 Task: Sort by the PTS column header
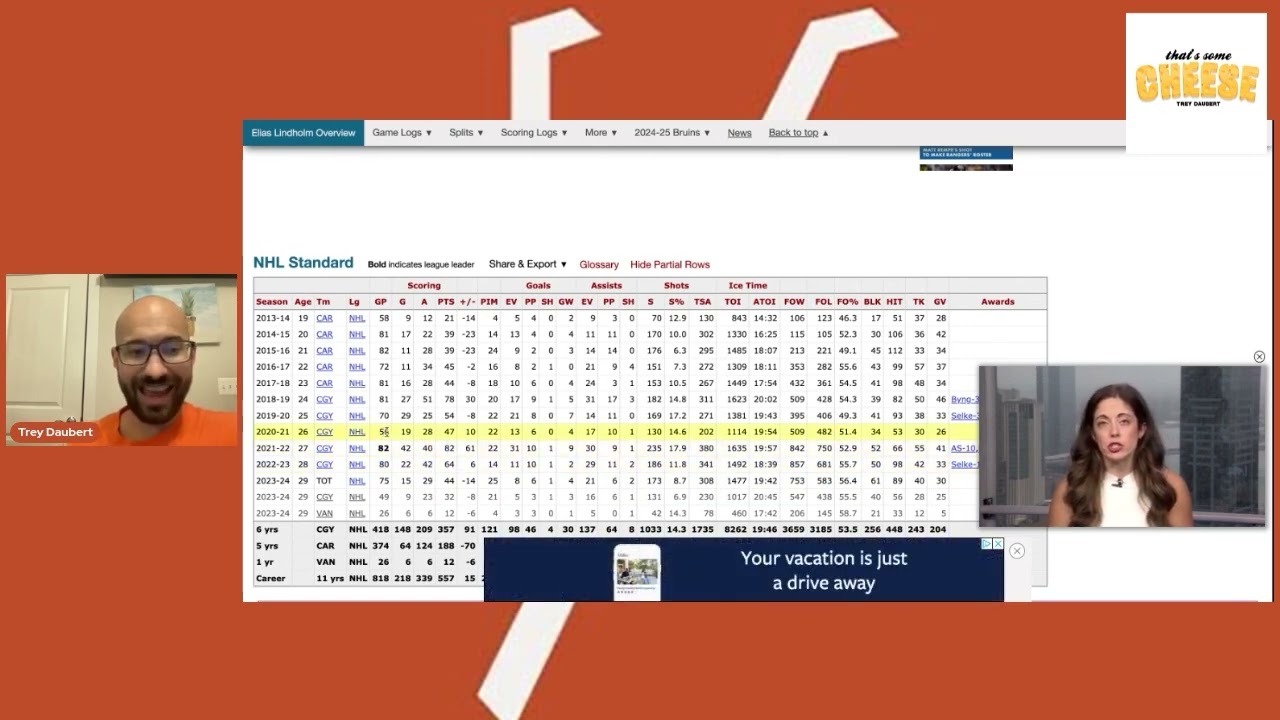pos(446,302)
